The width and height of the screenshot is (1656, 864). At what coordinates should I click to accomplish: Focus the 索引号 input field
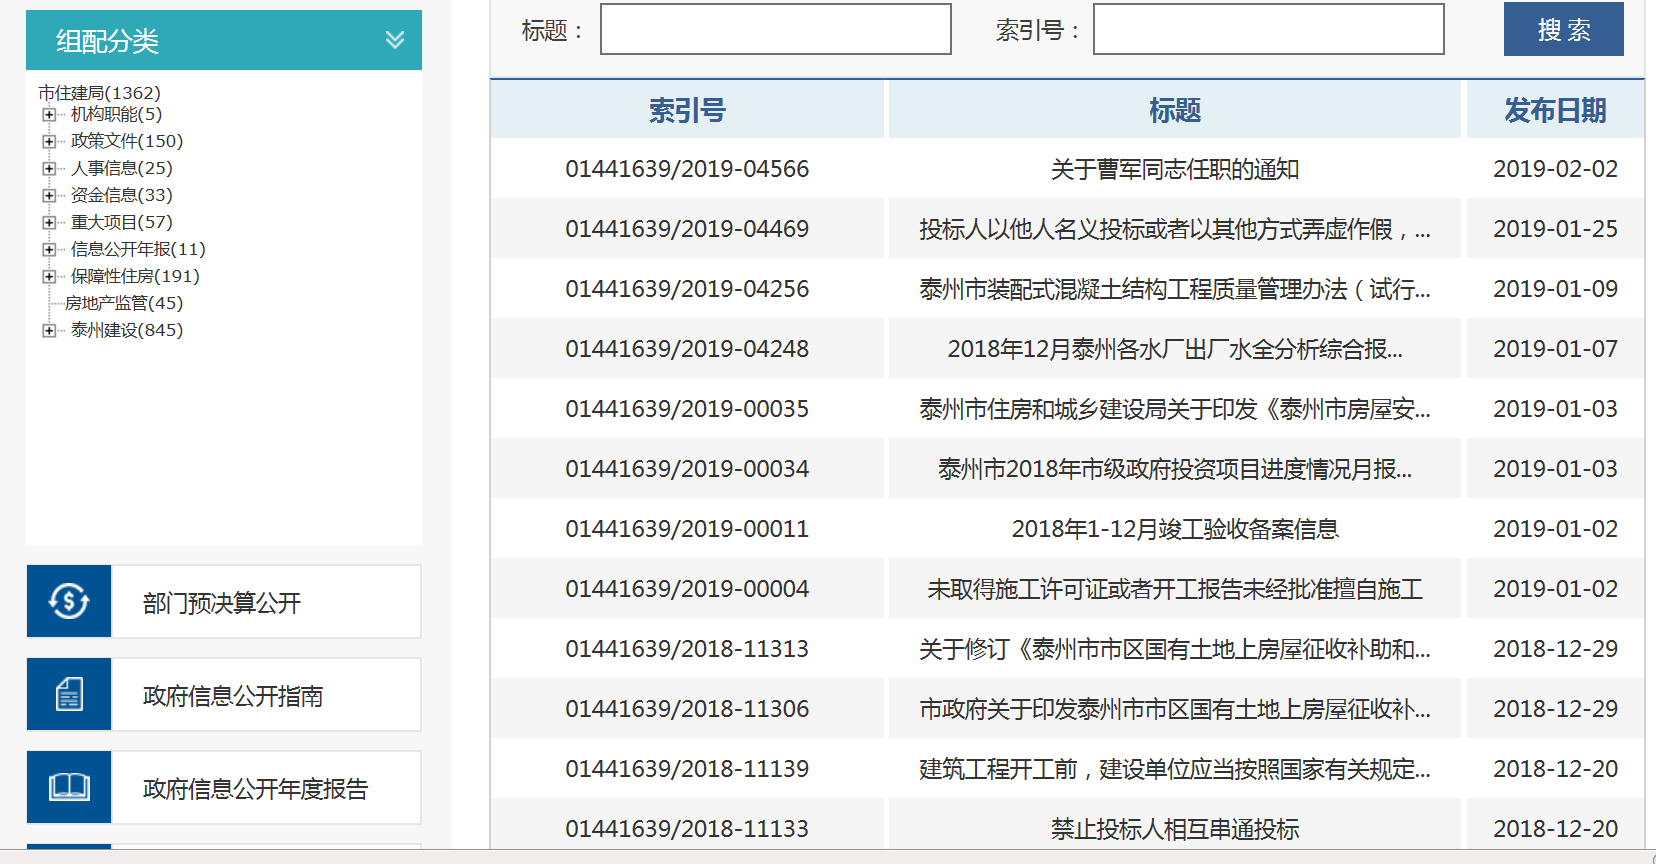pos(1268,30)
